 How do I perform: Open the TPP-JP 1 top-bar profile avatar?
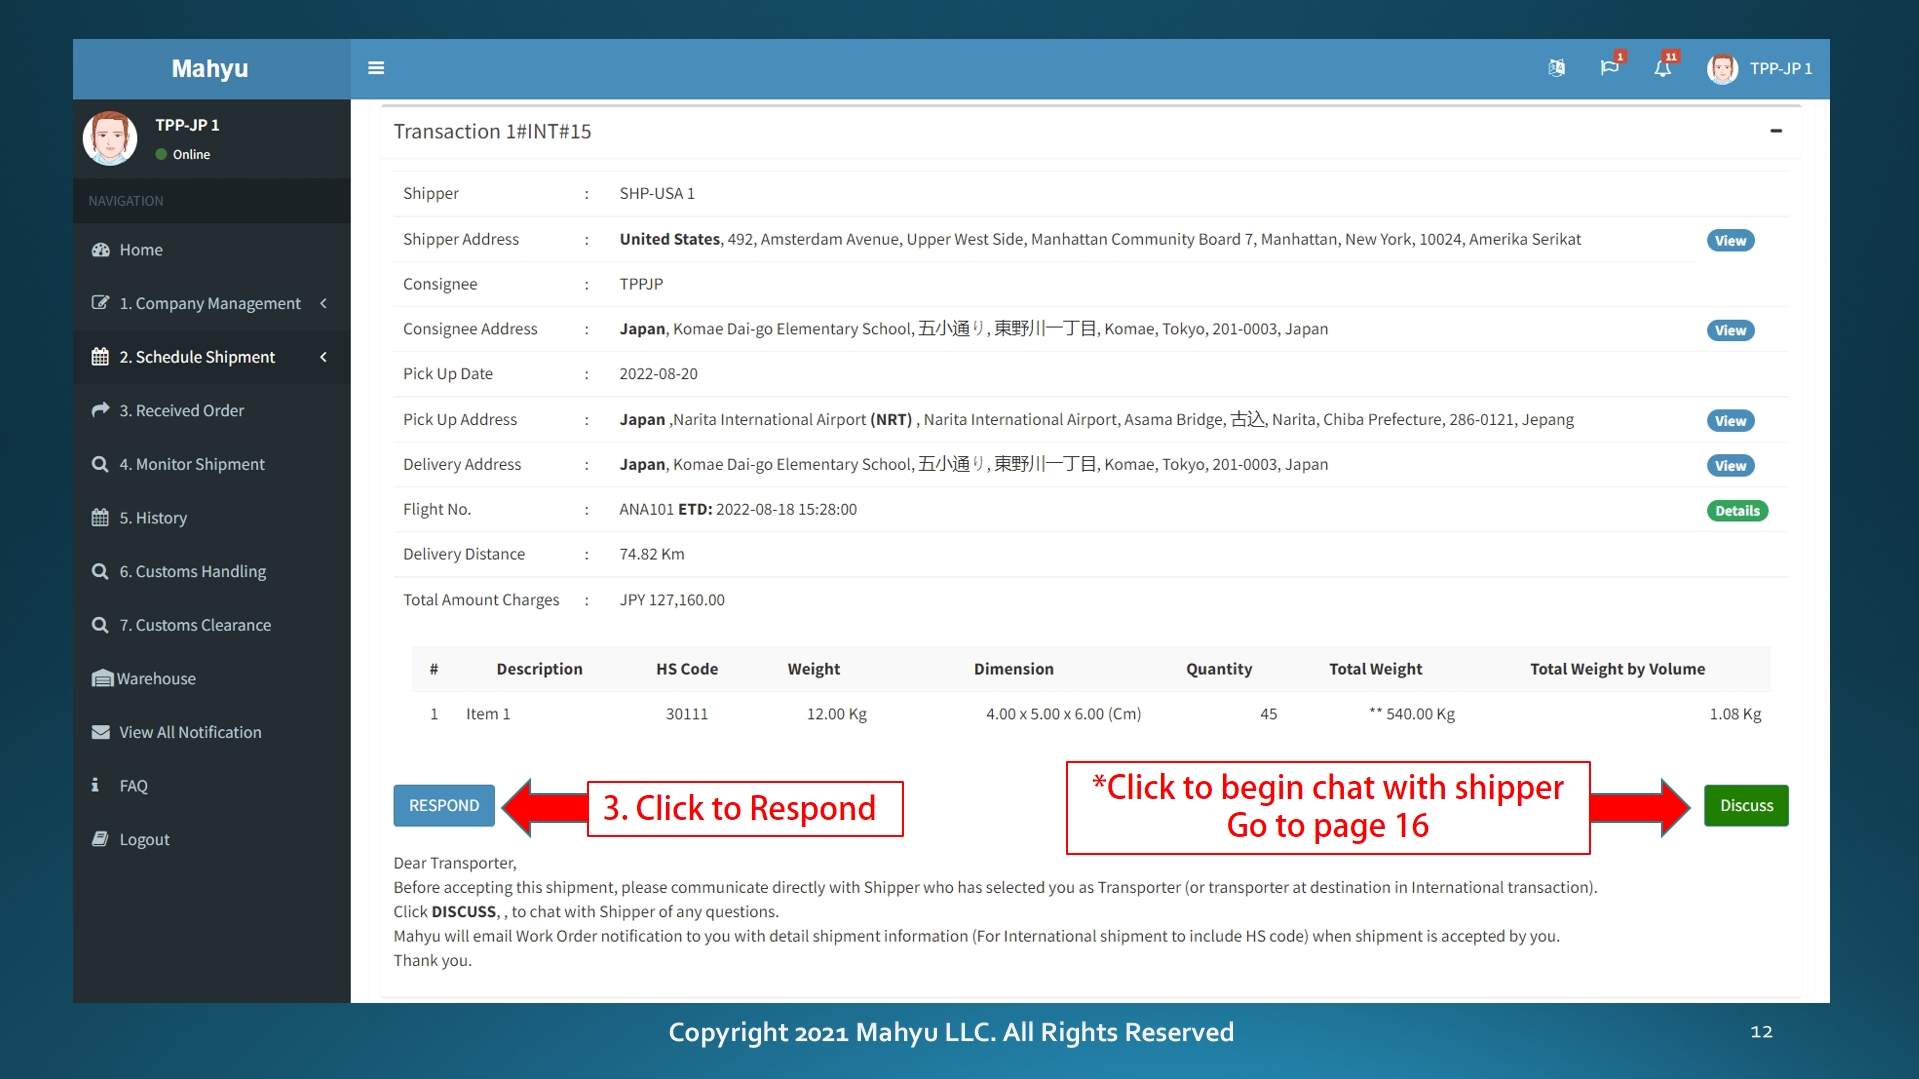click(1722, 68)
